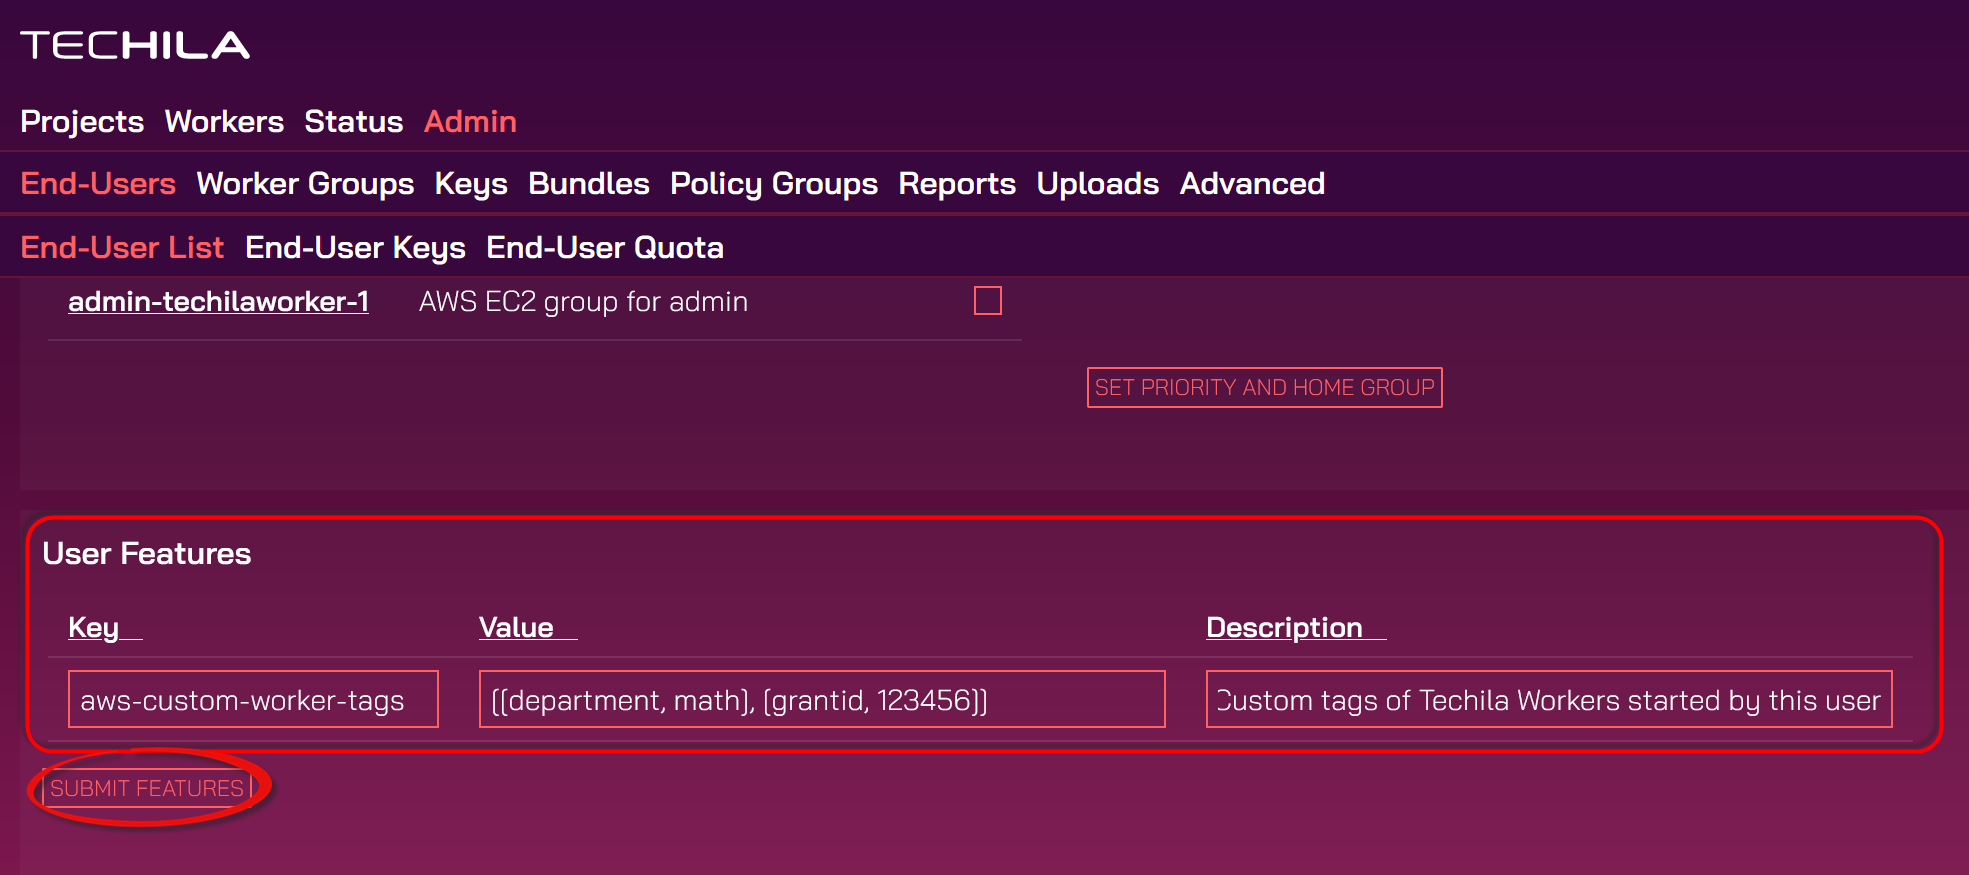Open the admin-techilaworker-1 group link
Image resolution: width=1969 pixels, height=875 pixels.
[x=218, y=302]
